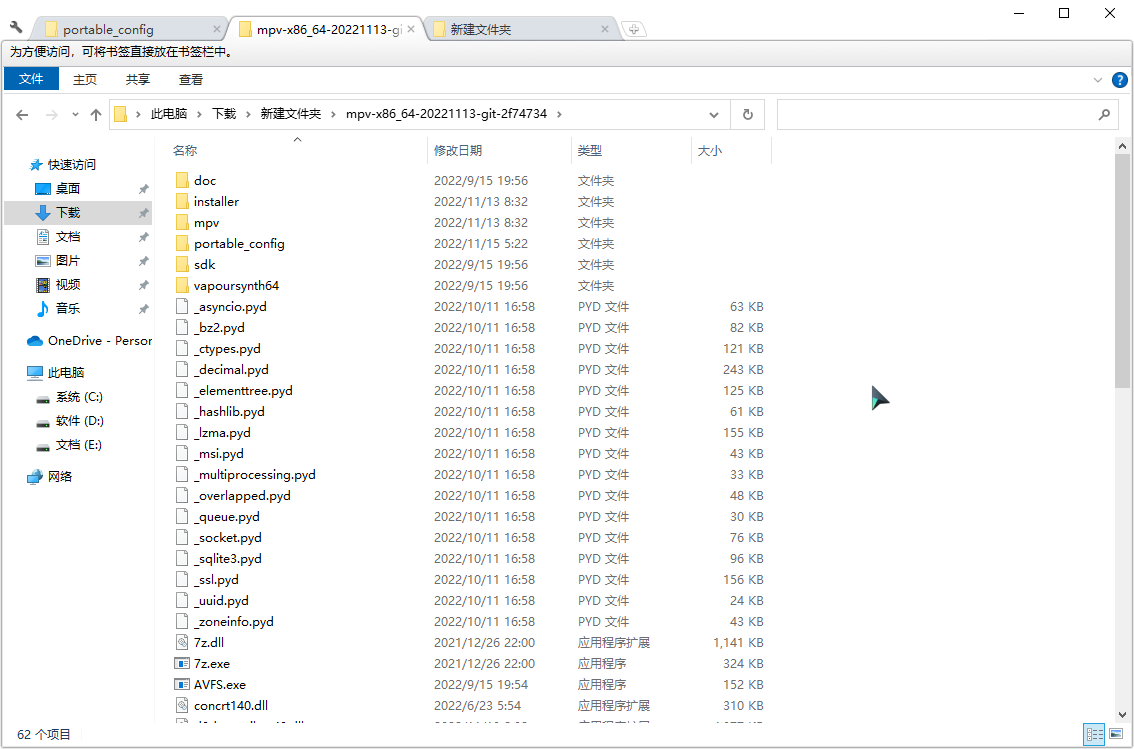Select 网络 in navigation pane

[59, 476]
